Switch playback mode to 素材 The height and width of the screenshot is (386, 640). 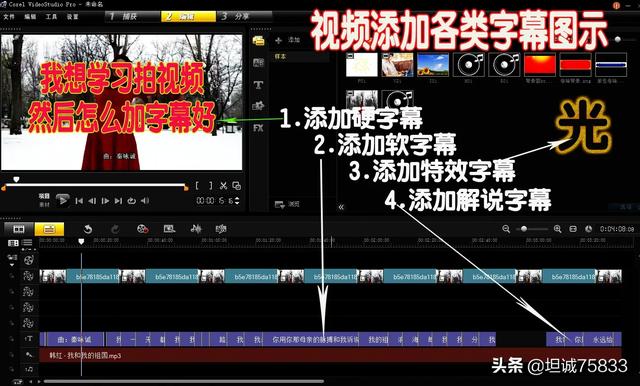pyautogui.click(x=44, y=204)
